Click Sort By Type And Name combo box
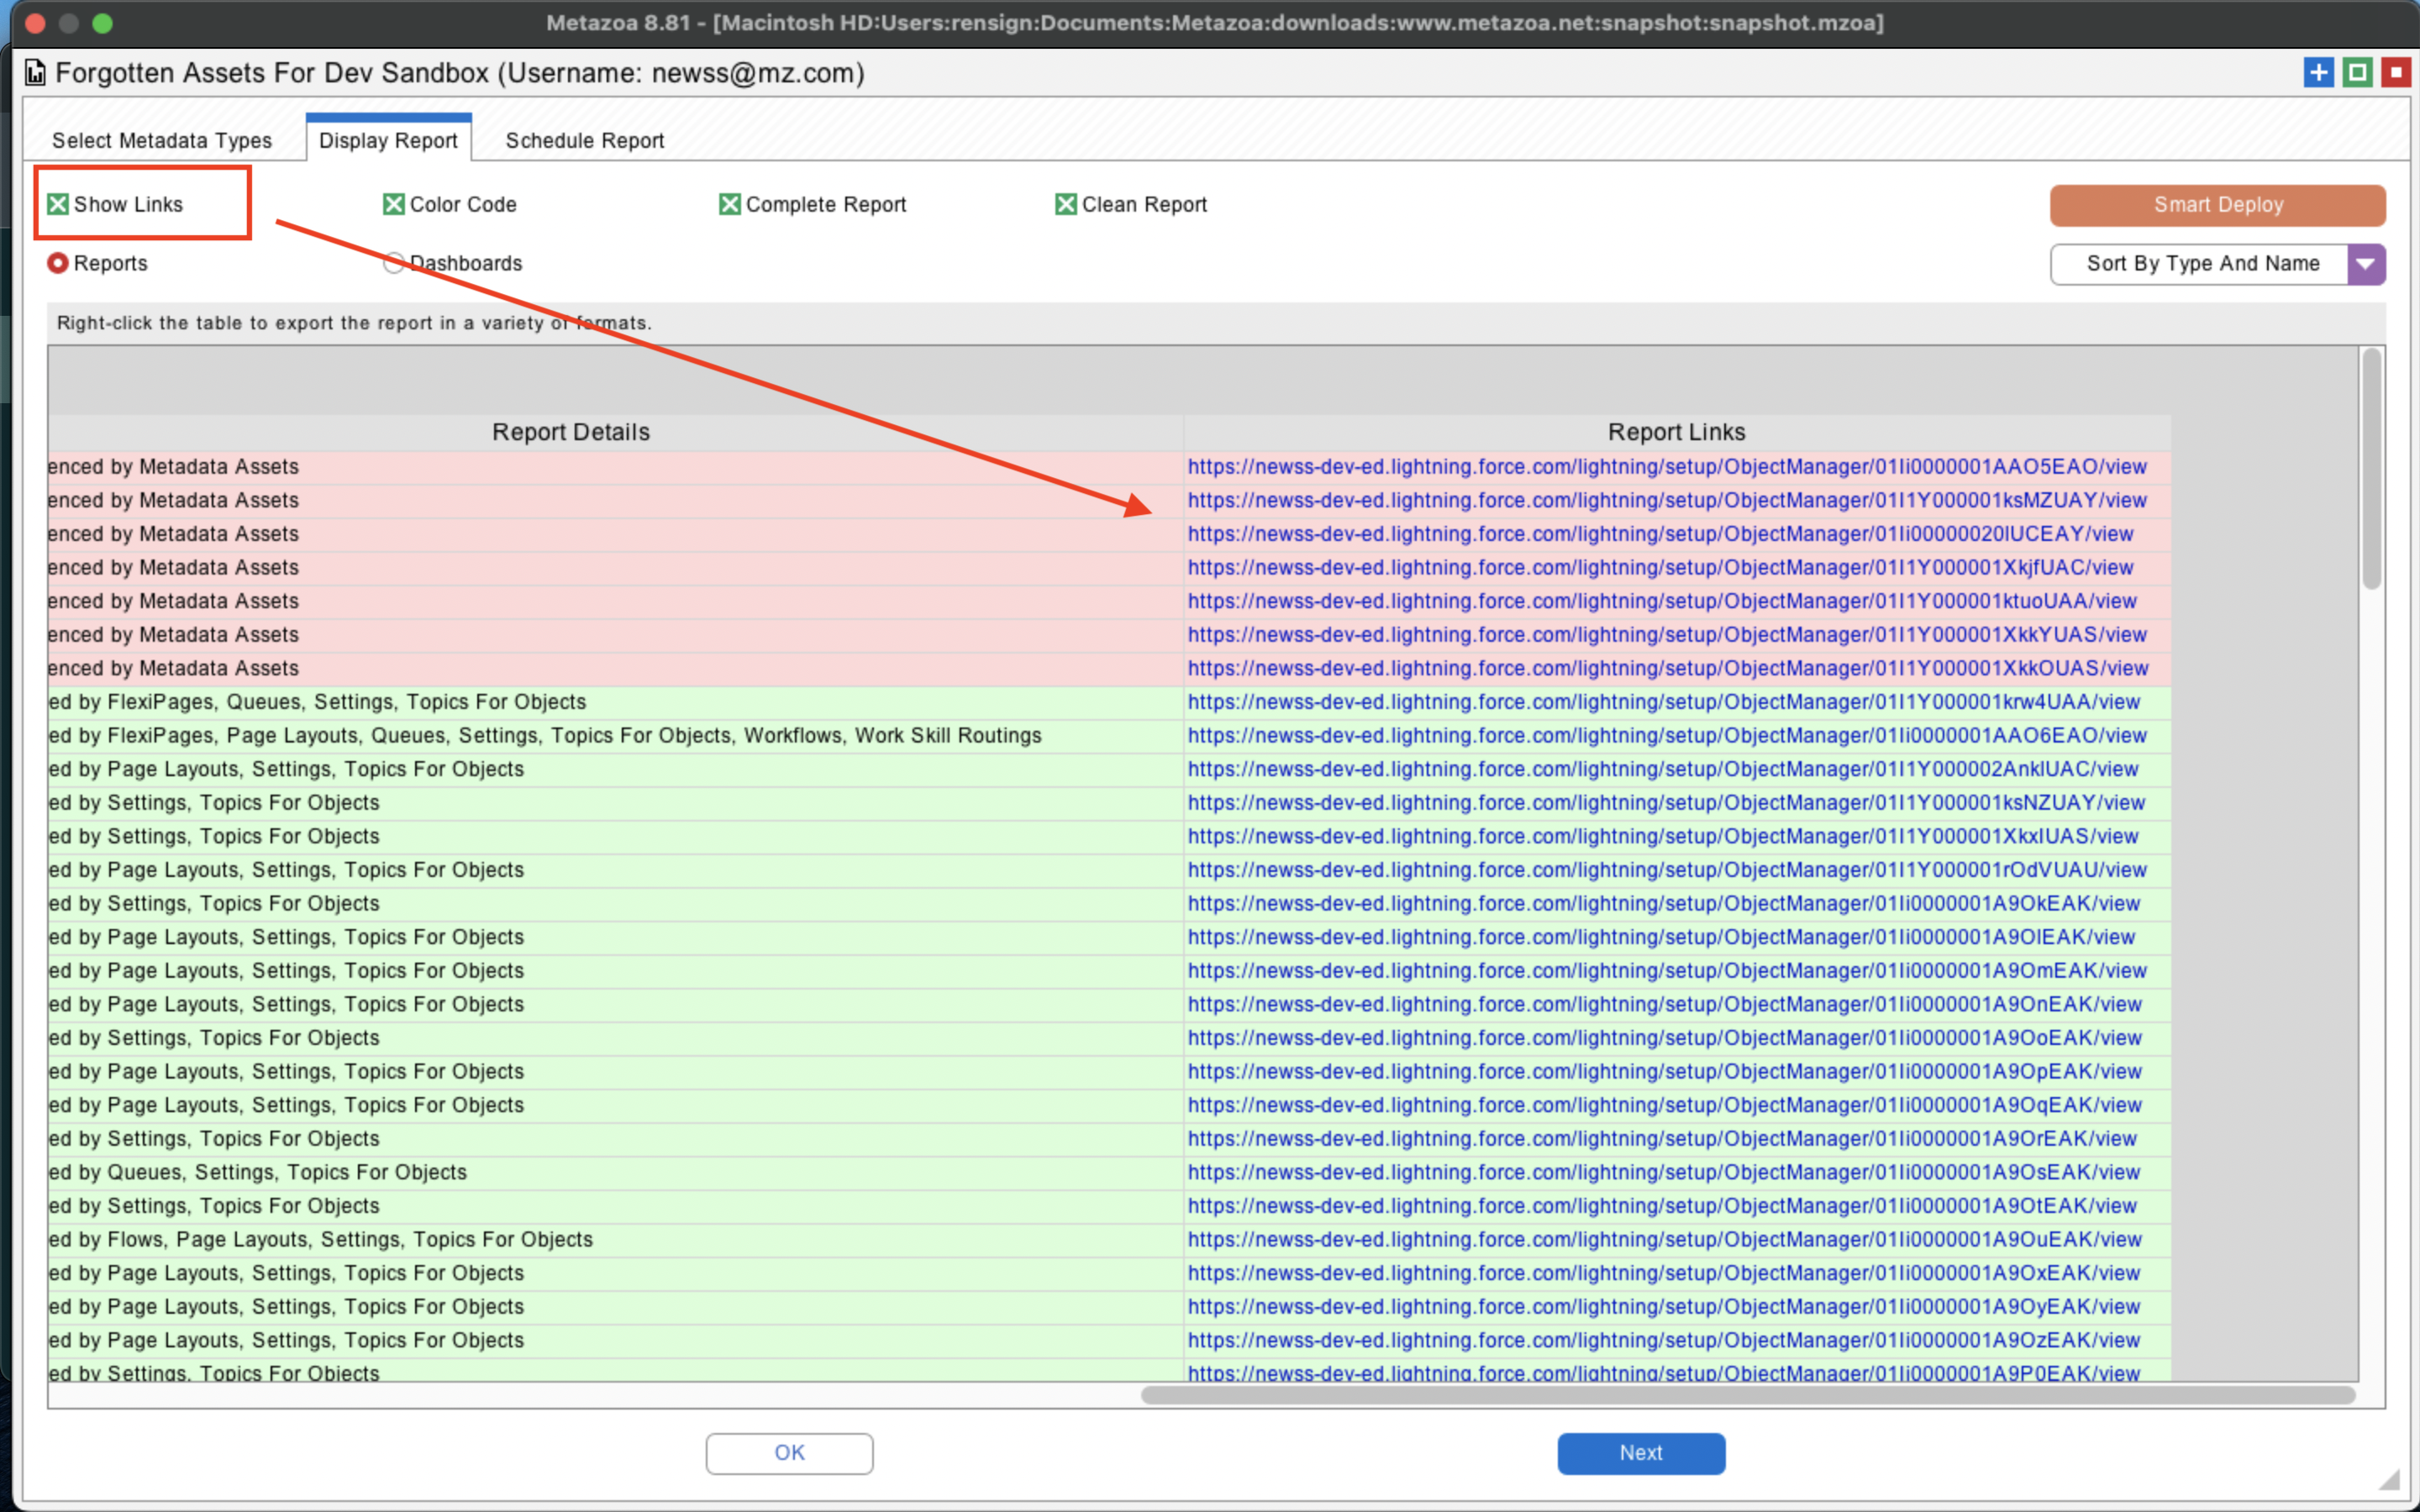 point(2200,264)
